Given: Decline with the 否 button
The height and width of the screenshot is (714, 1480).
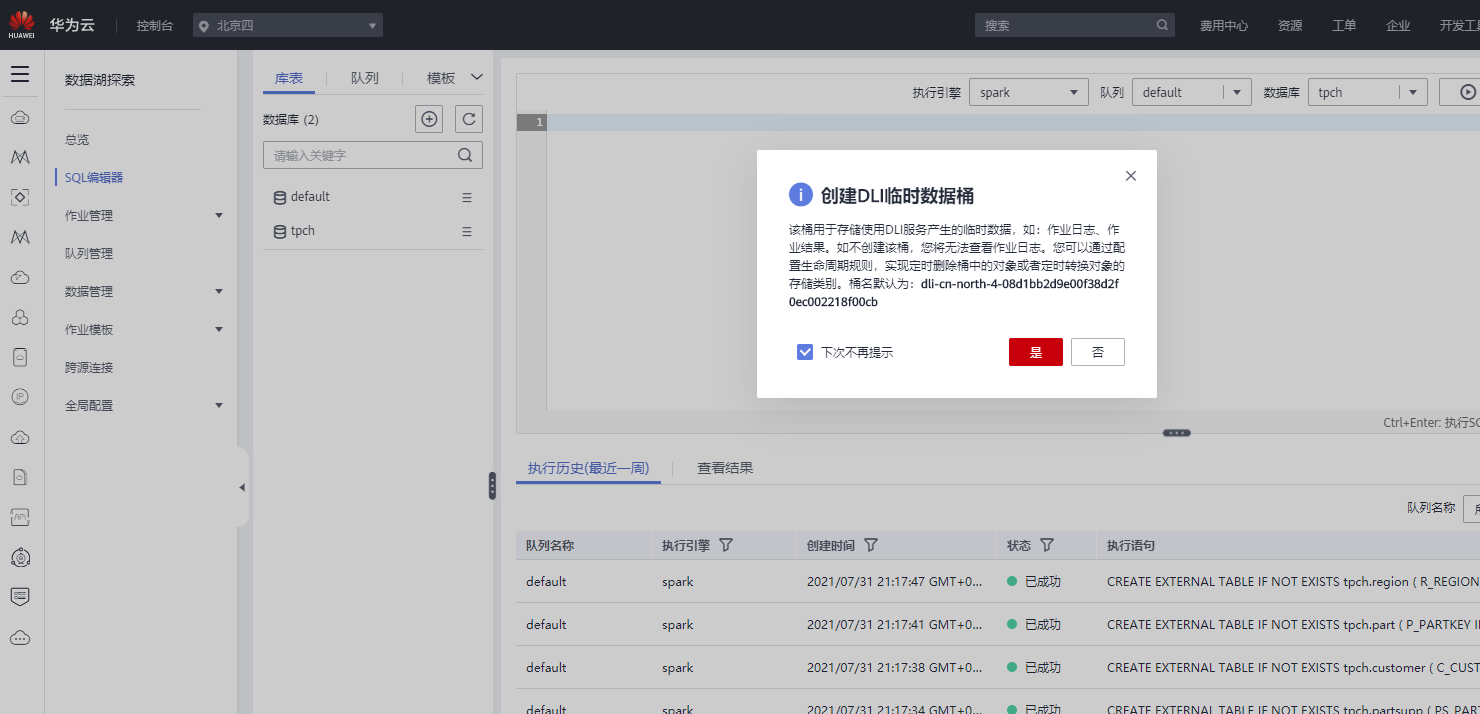Looking at the screenshot, I should (1098, 352).
